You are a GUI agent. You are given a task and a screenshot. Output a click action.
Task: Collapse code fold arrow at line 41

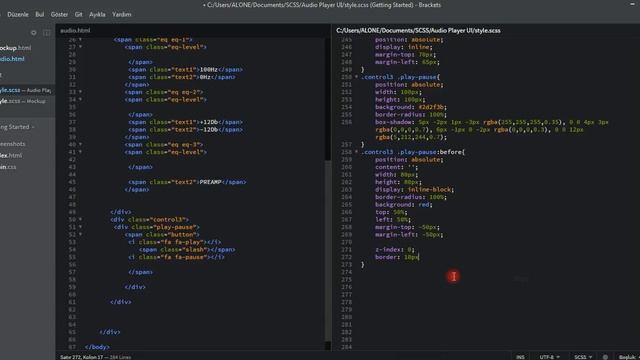(80, 152)
